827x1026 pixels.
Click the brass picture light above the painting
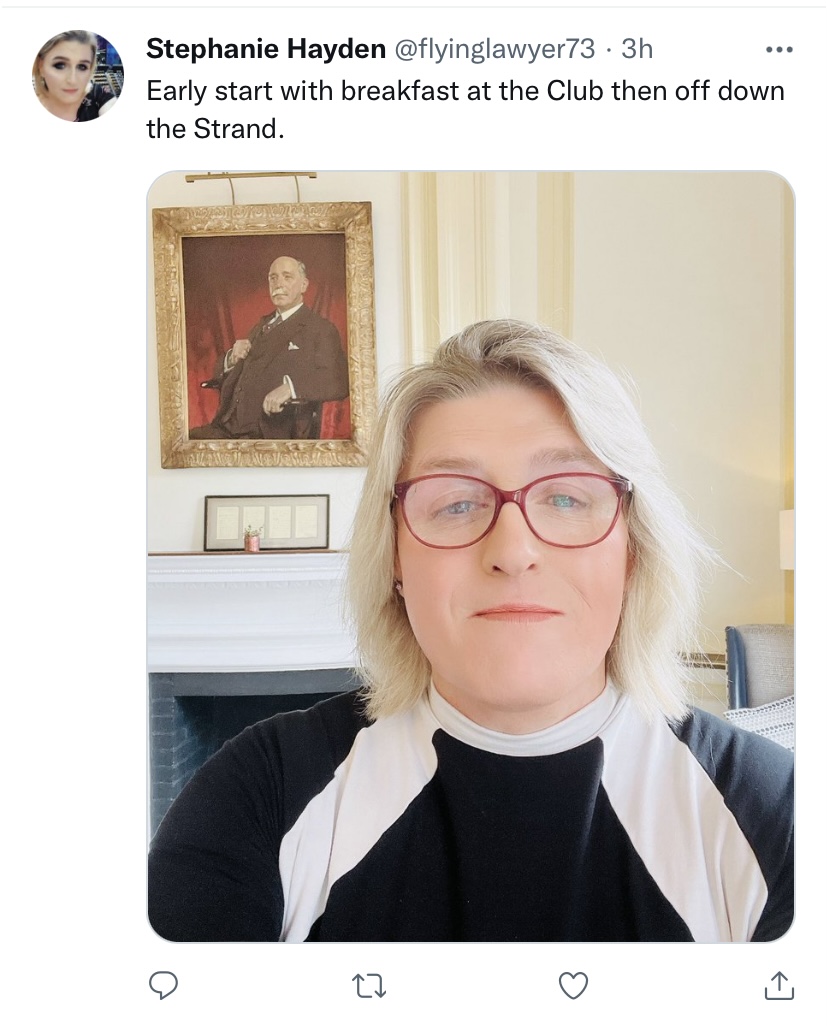tap(249, 178)
